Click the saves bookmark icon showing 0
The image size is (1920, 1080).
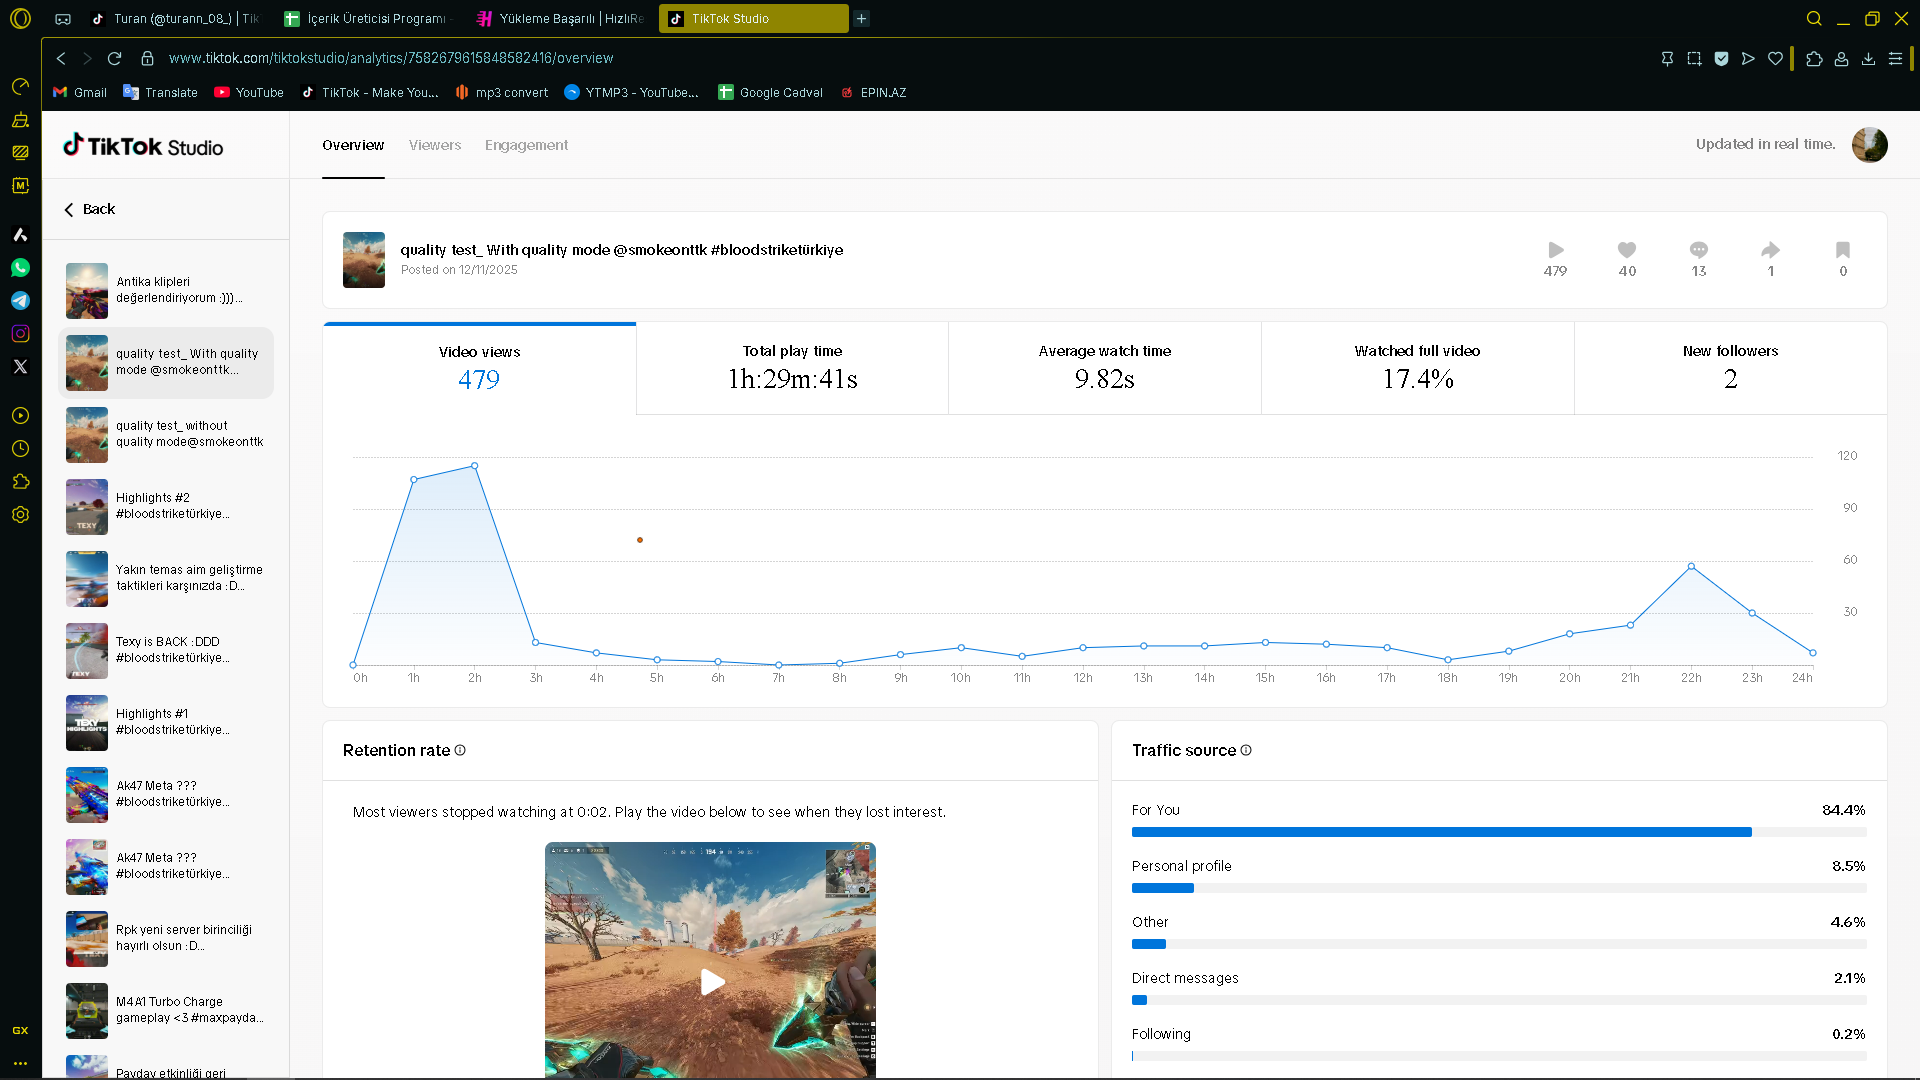[x=1843, y=250]
